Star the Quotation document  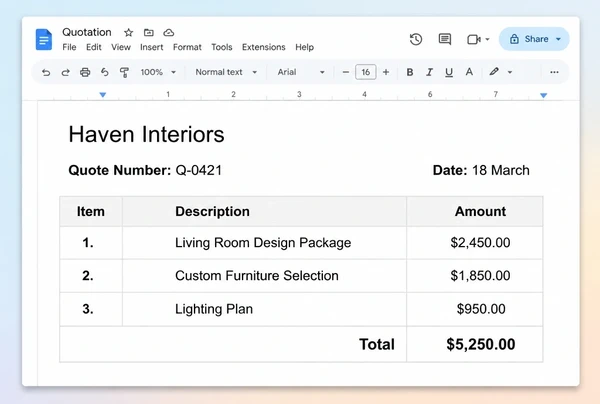129,33
